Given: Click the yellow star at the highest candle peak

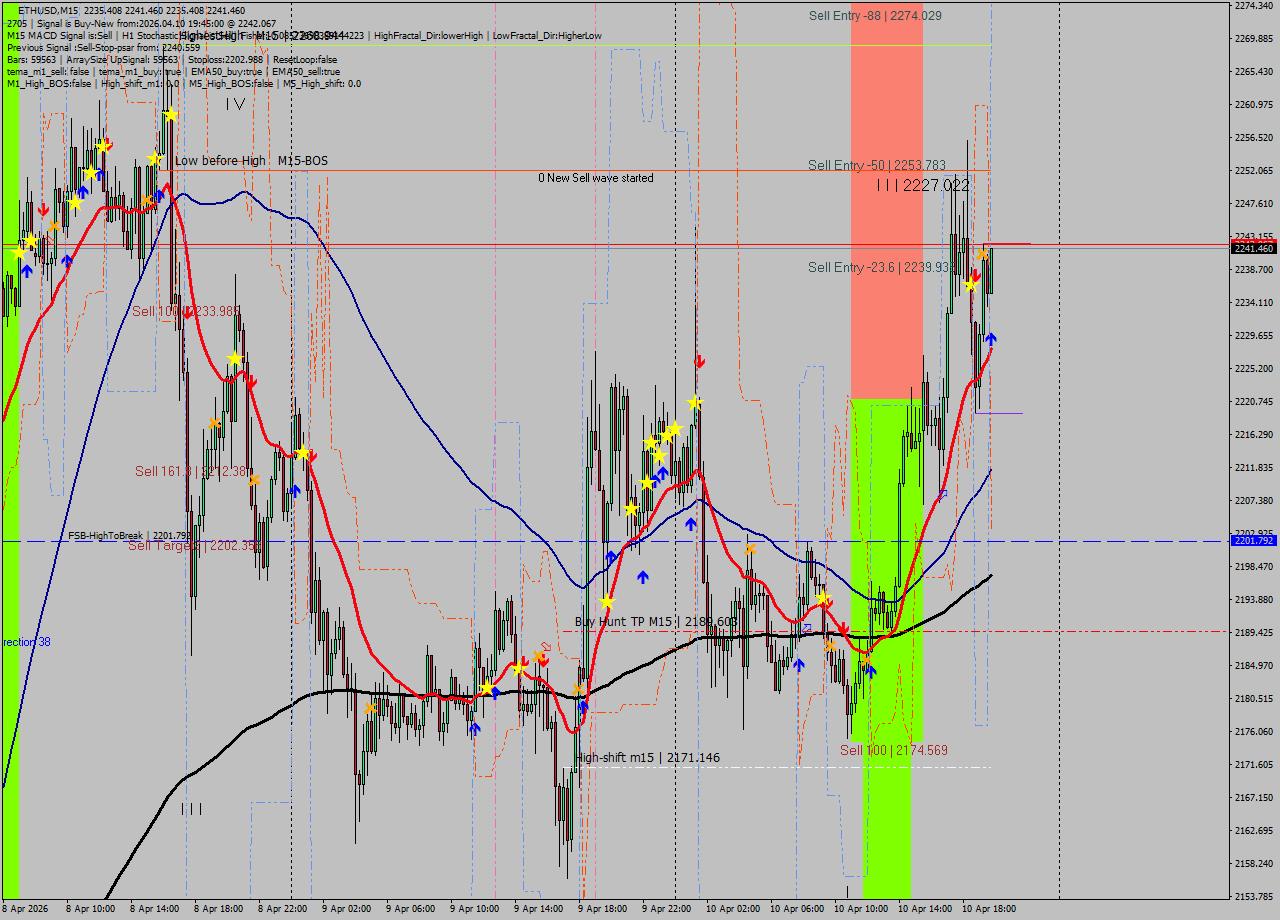Looking at the screenshot, I should click(171, 115).
